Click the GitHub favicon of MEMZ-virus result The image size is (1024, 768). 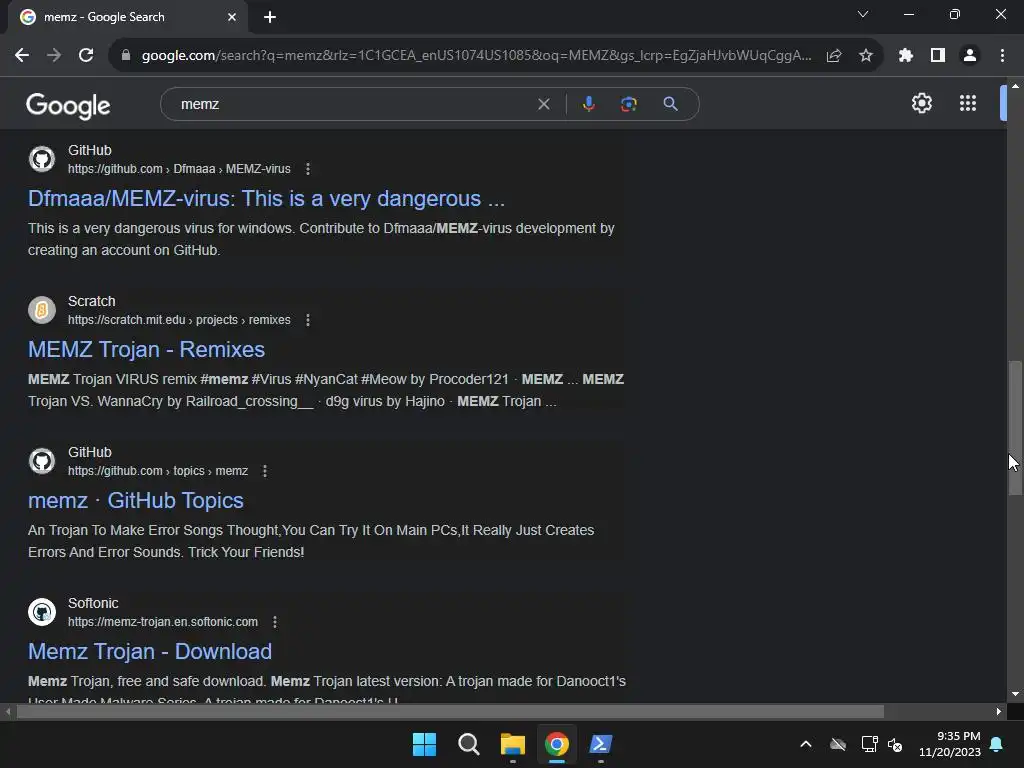(x=42, y=159)
